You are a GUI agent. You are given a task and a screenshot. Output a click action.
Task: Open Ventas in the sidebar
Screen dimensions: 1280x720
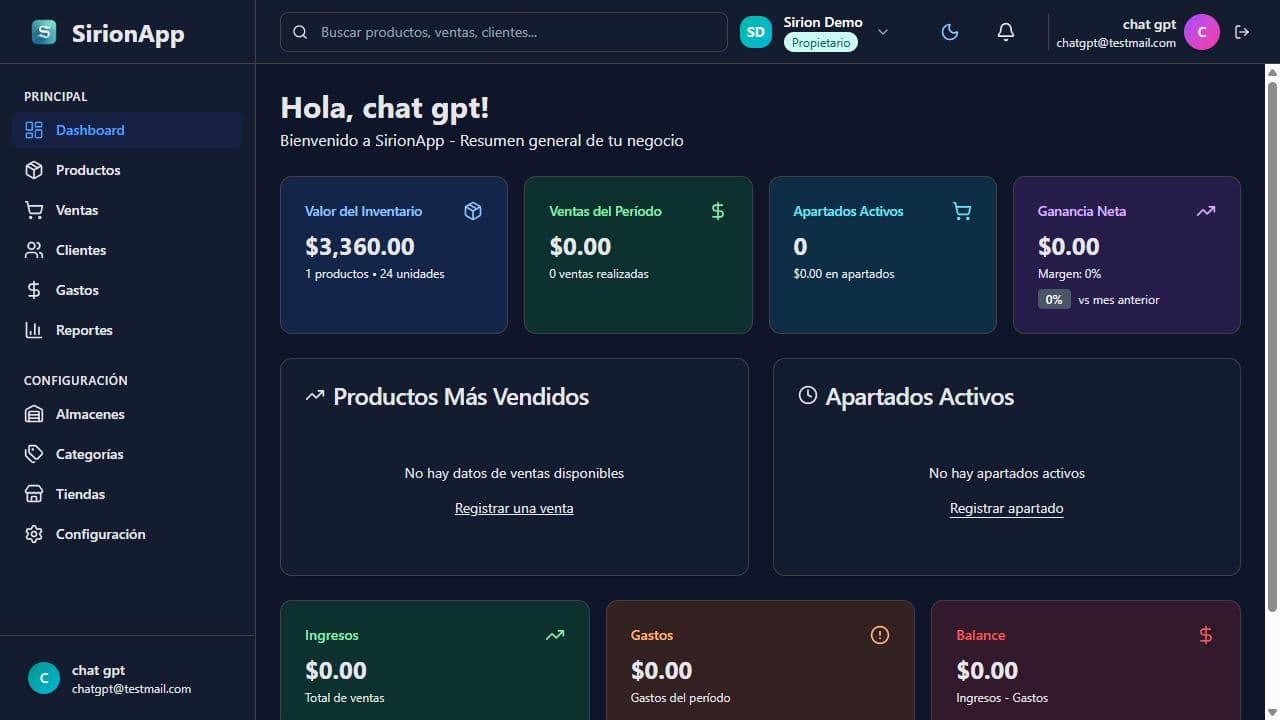pyautogui.click(x=127, y=210)
